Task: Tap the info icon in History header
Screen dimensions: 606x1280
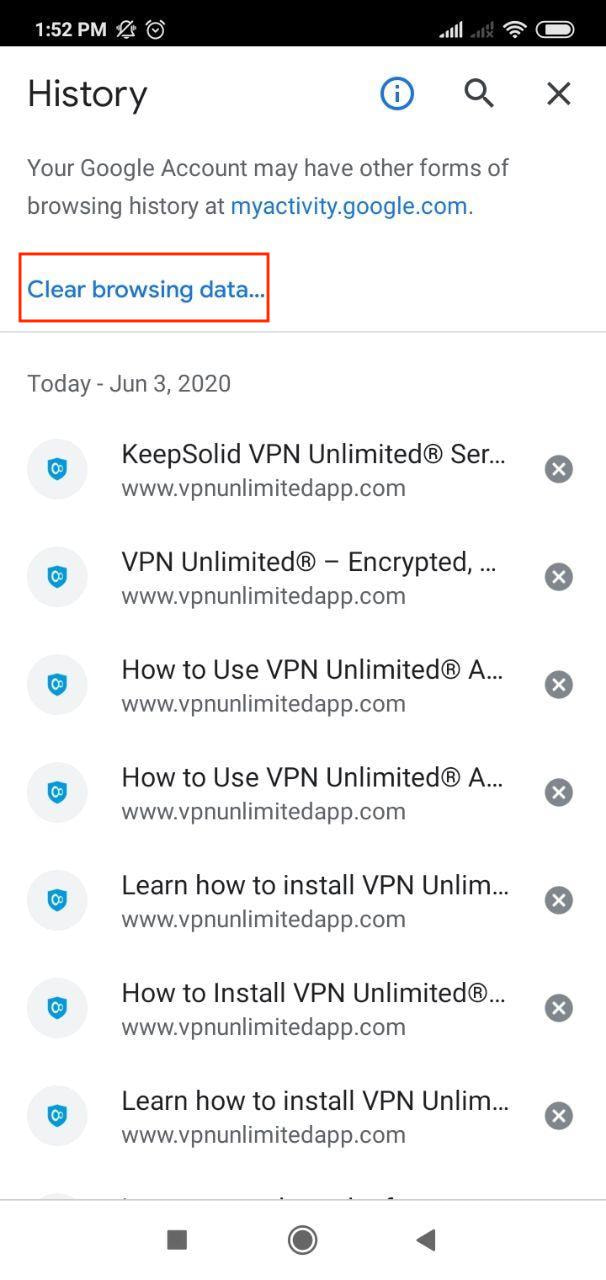Action: [x=397, y=94]
